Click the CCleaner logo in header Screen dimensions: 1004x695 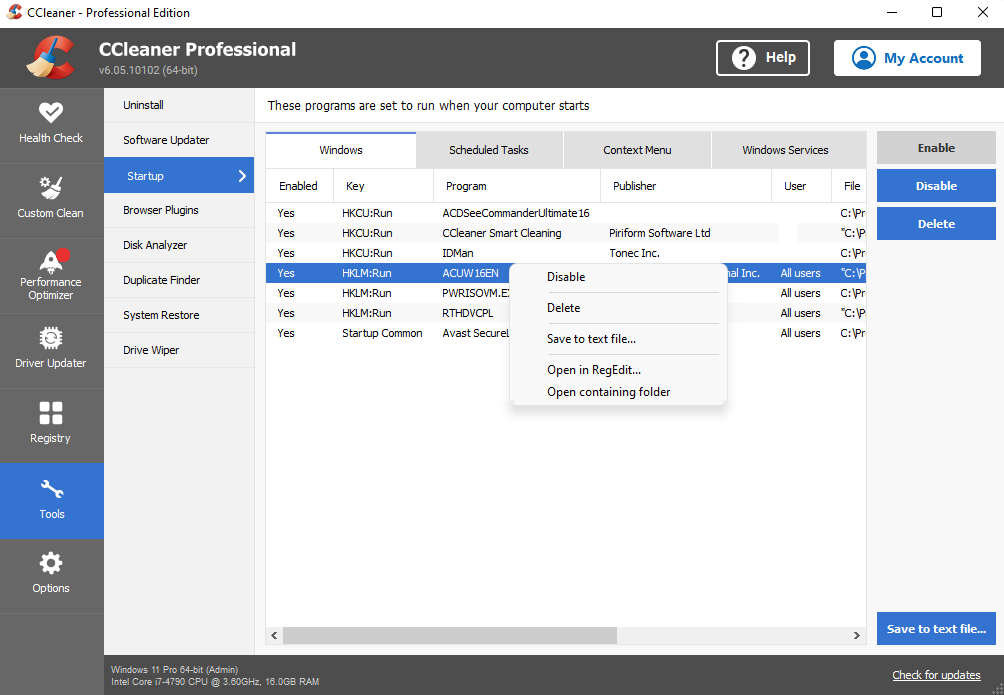50,58
